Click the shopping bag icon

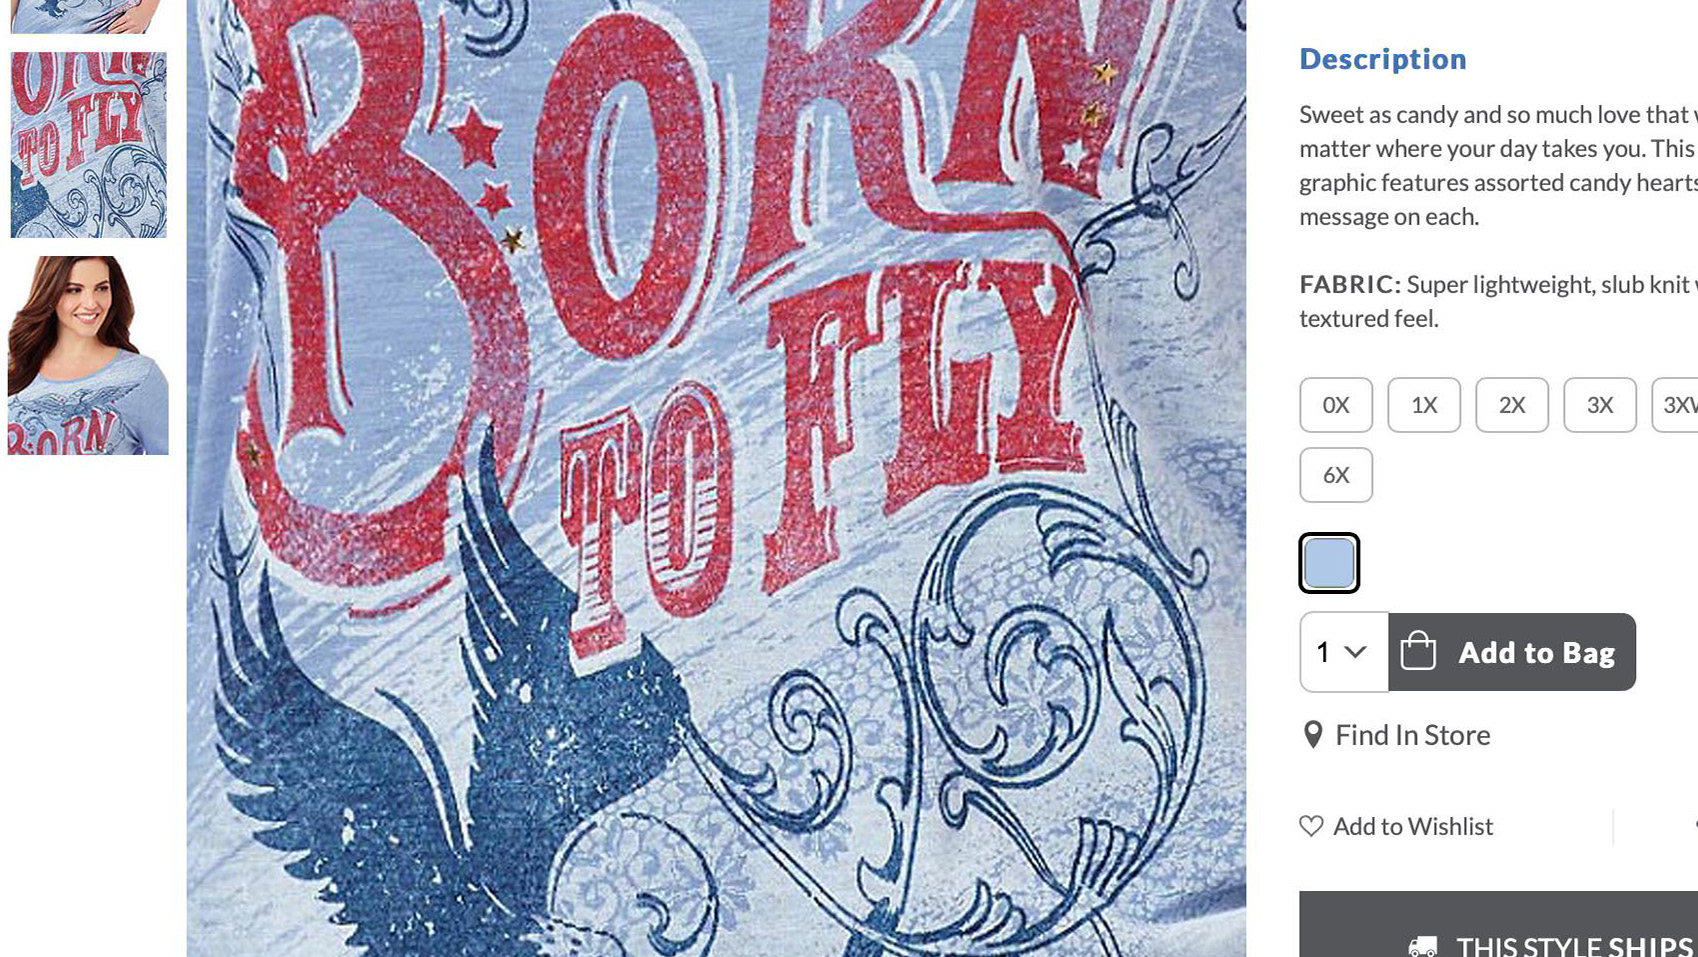click(1418, 651)
